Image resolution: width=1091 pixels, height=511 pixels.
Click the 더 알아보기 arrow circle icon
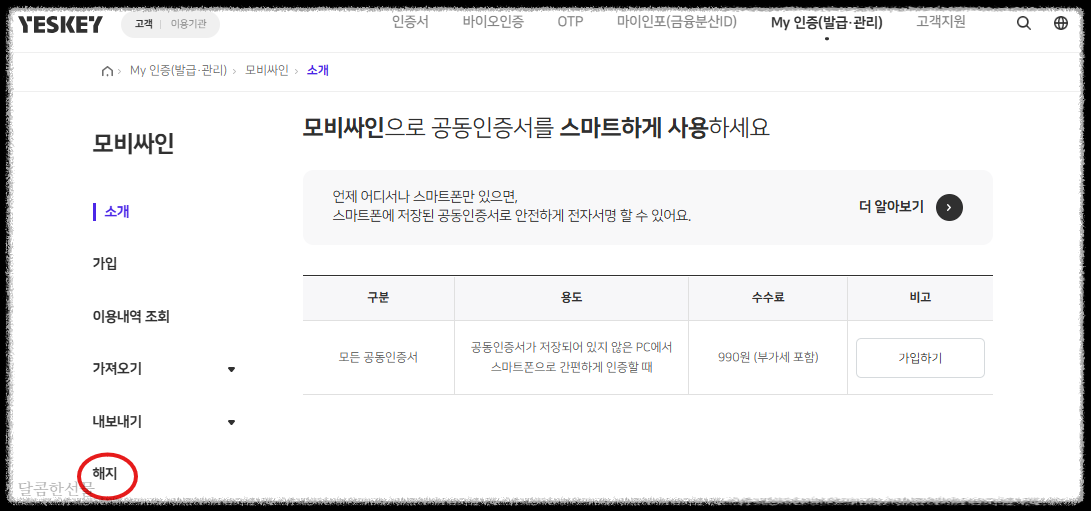coord(949,207)
